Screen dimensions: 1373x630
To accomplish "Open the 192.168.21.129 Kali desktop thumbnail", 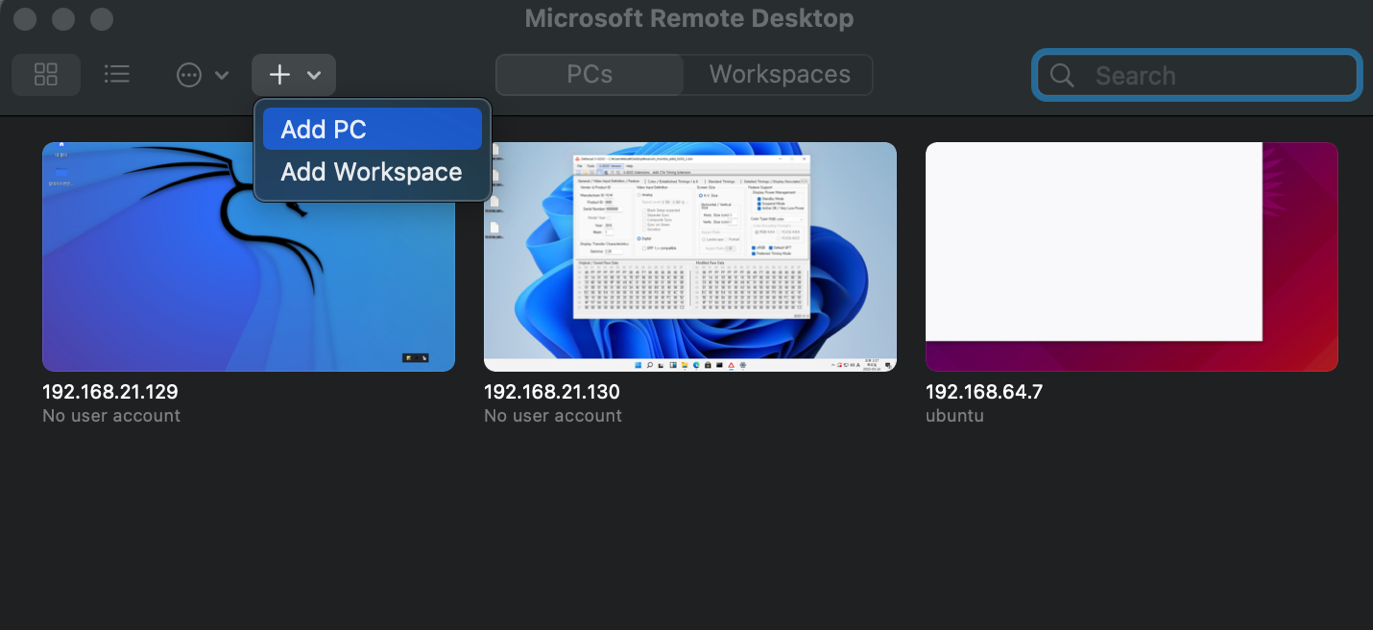I will 248,257.
